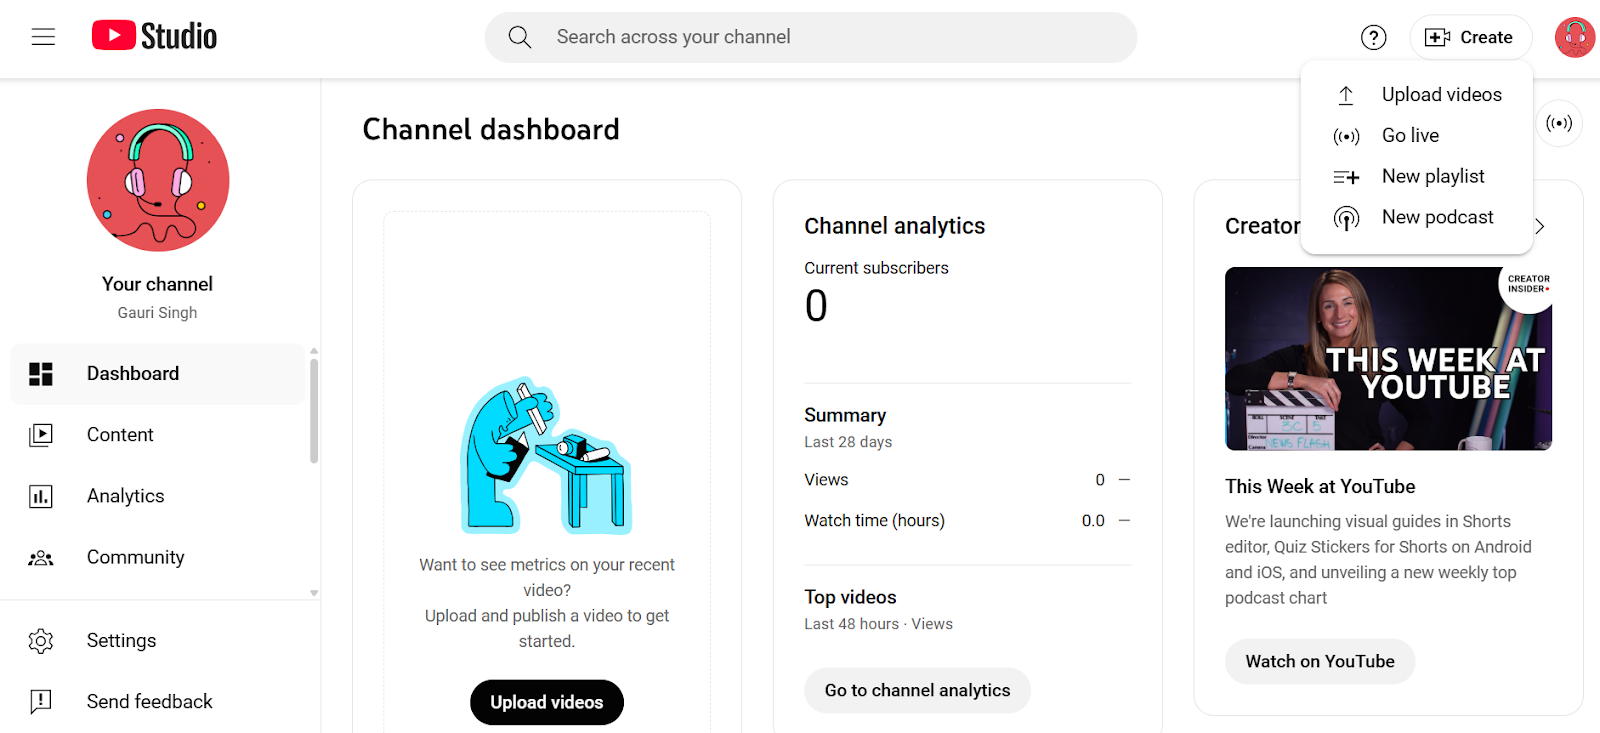
Task: Click the New playlist plus icon
Action: [1346, 177]
